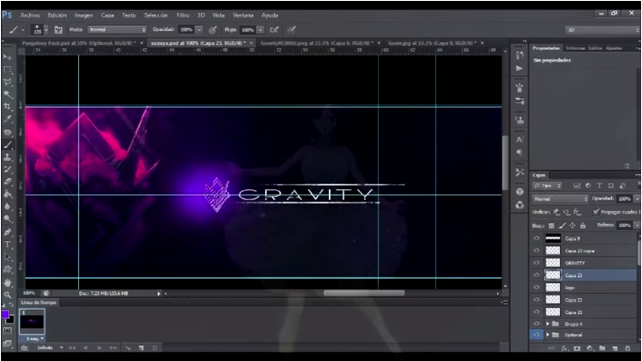This screenshot has width=642, height=361.
Task: Open brush preset picker dropdown
Action: pos(46,29)
